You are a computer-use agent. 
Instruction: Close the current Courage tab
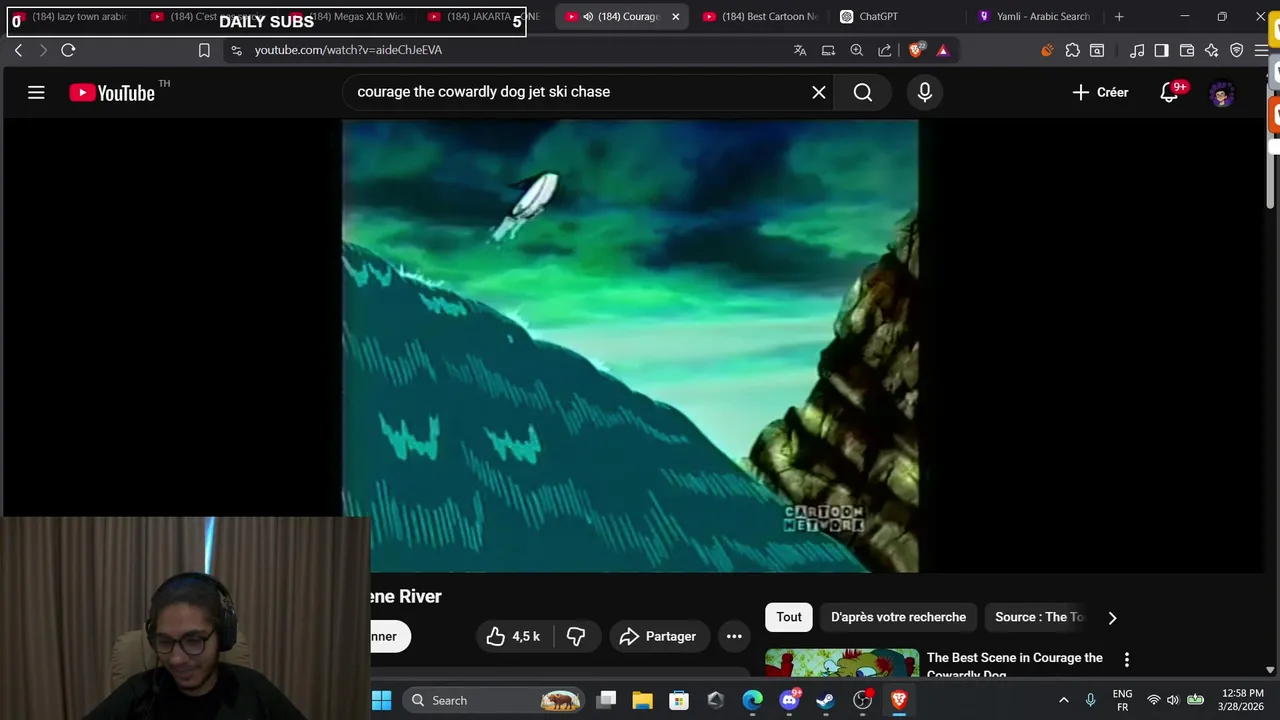(675, 16)
